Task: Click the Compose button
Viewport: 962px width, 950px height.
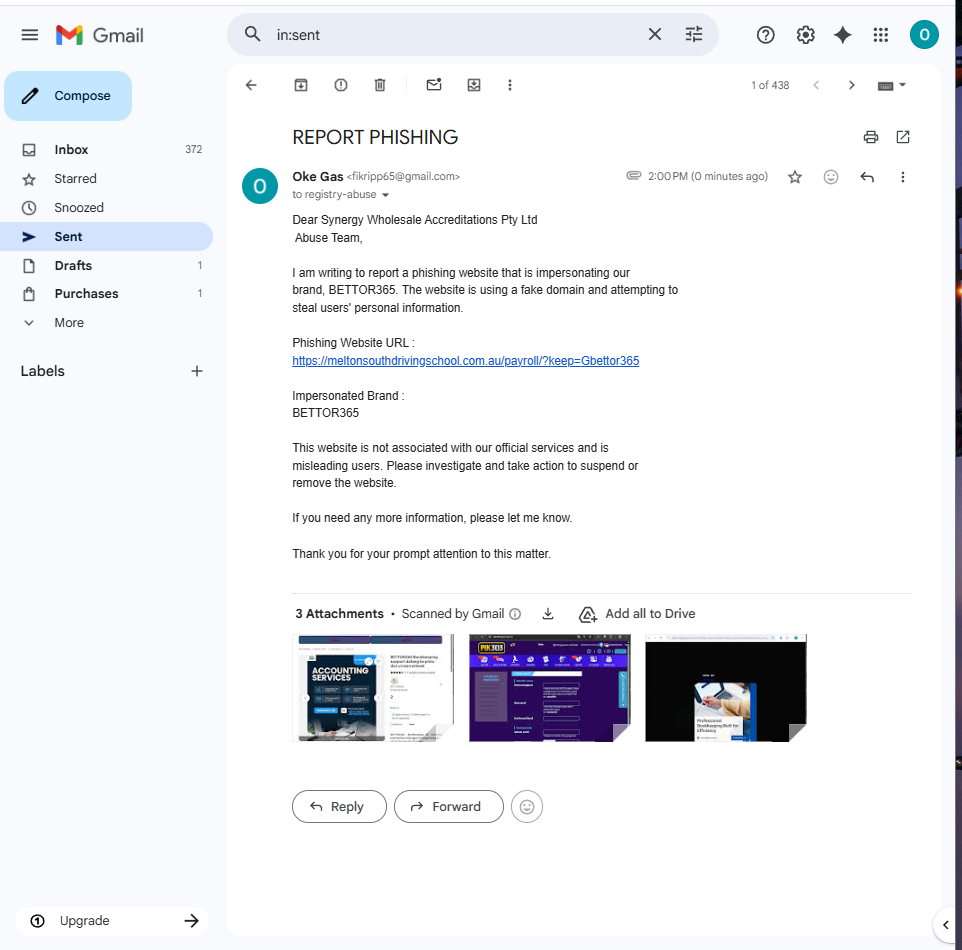Action: click(67, 96)
